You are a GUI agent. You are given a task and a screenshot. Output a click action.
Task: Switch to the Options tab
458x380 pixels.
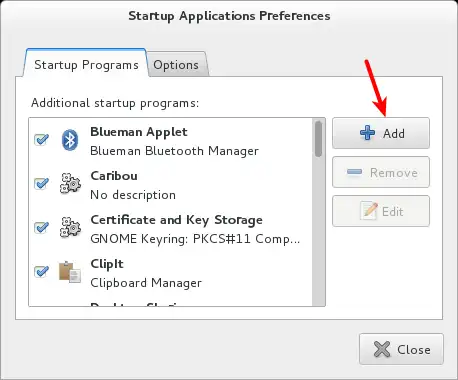pos(176,65)
